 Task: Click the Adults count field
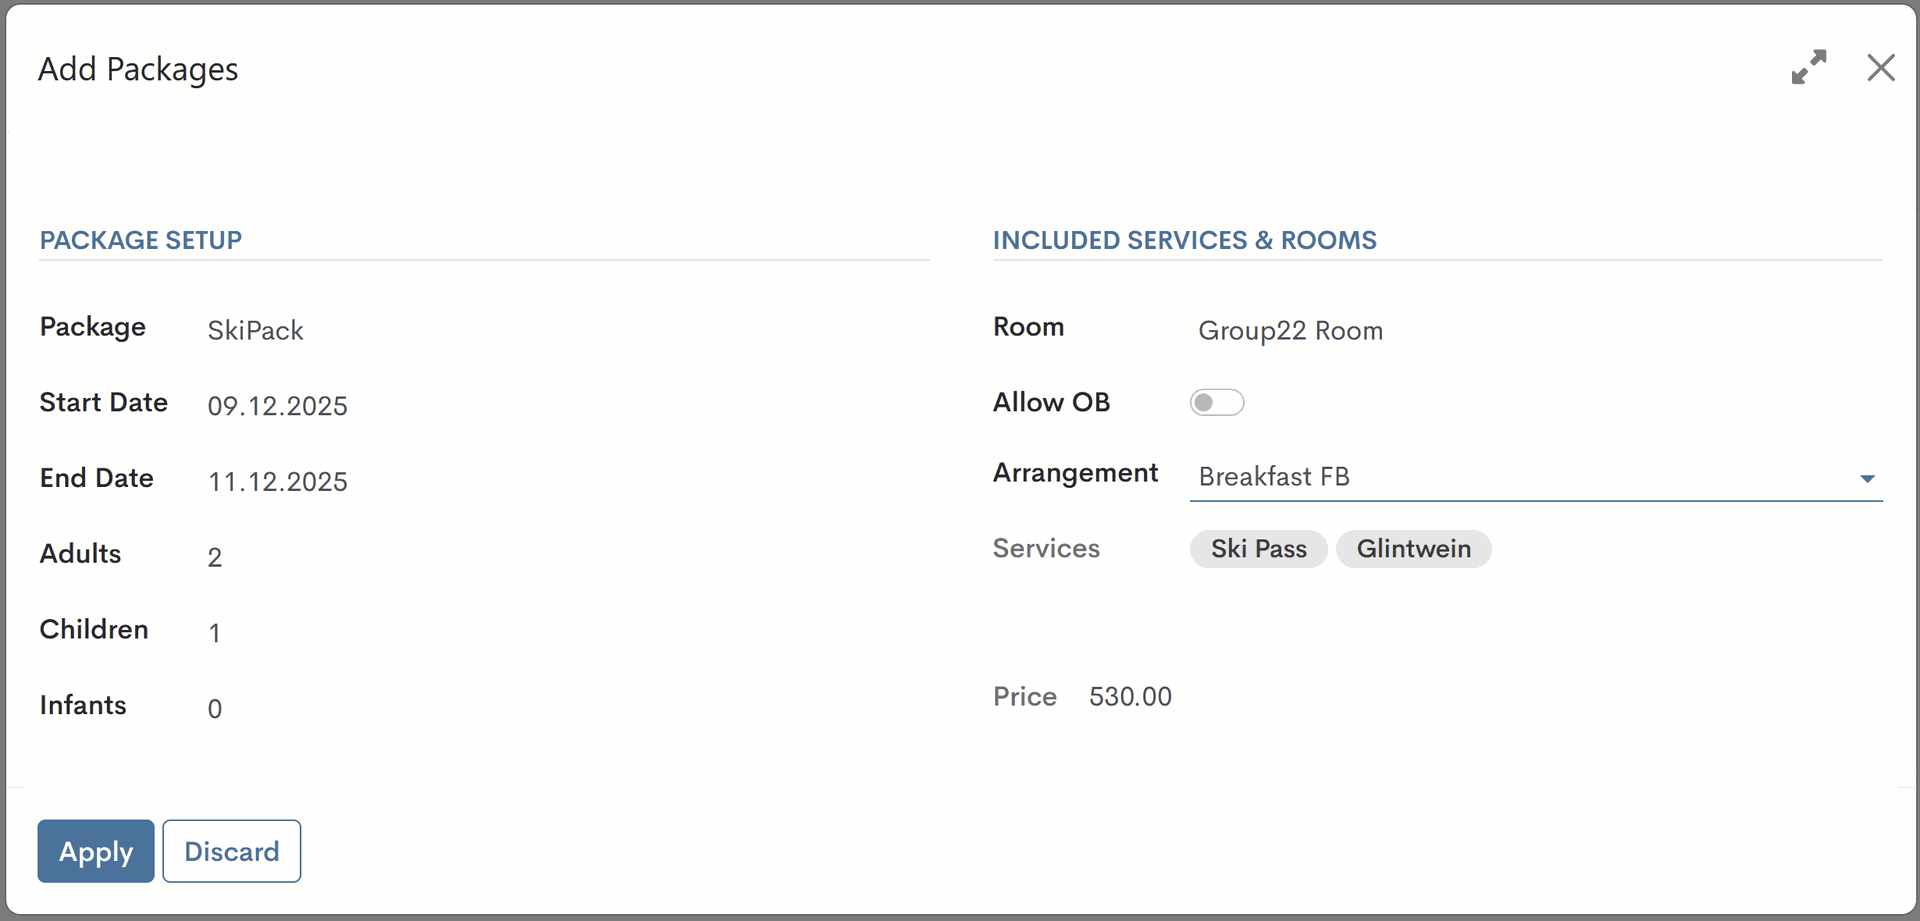(215, 558)
